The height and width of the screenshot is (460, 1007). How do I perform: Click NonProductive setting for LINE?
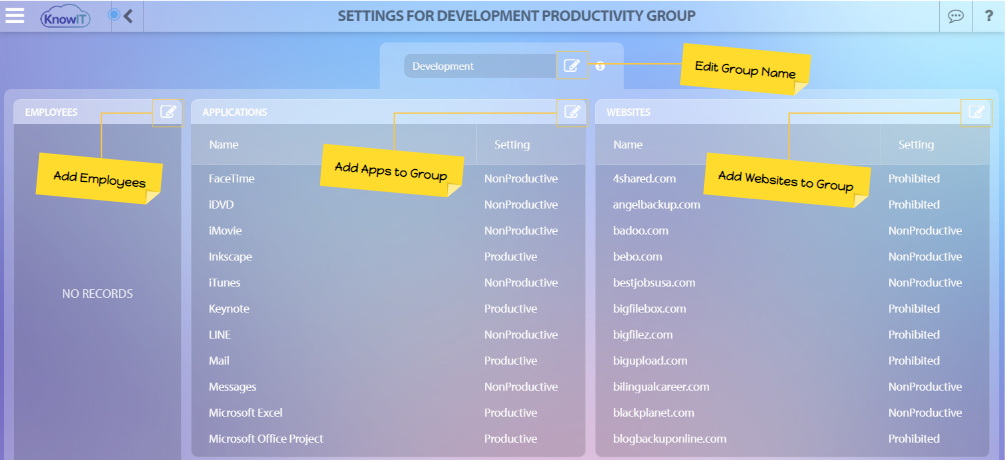point(521,335)
